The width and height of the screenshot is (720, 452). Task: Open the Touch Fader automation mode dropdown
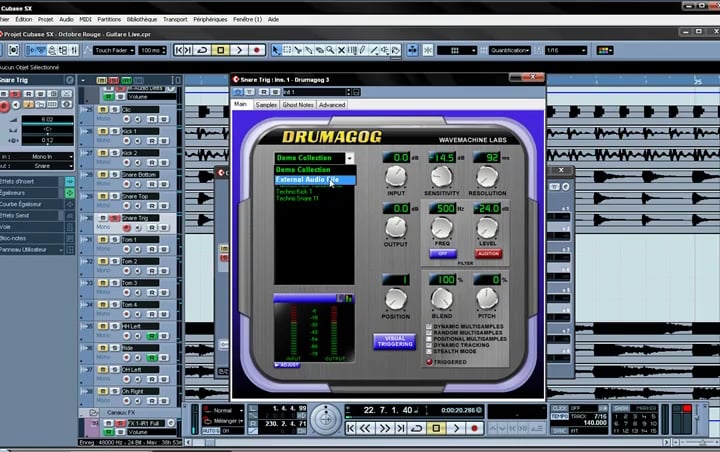(x=114, y=50)
